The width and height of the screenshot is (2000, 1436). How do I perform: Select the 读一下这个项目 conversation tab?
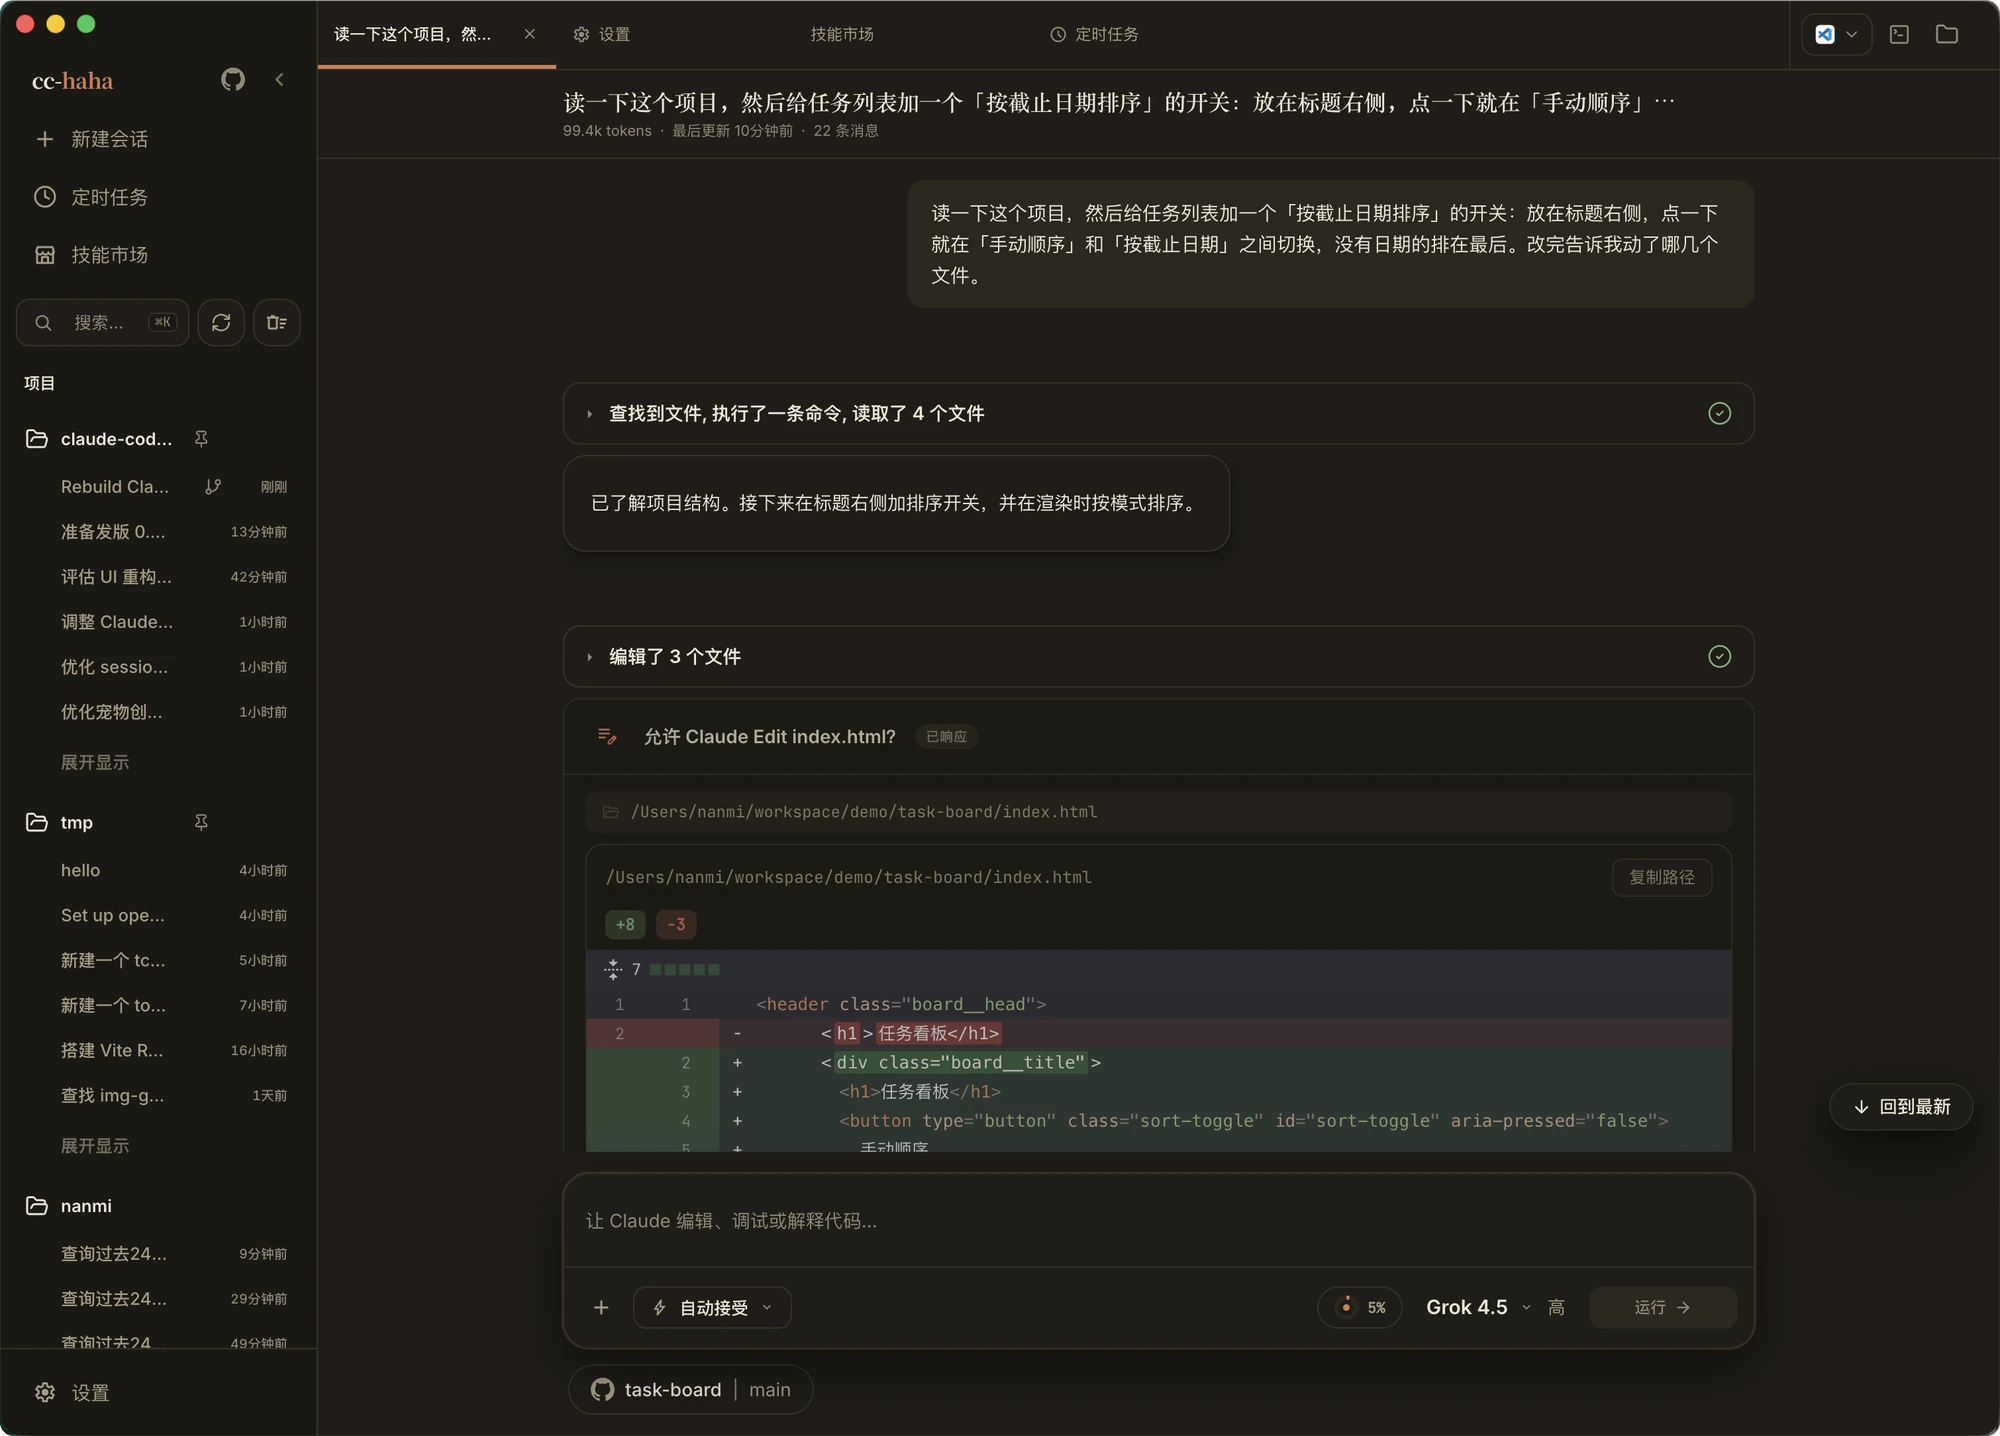[x=413, y=34]
